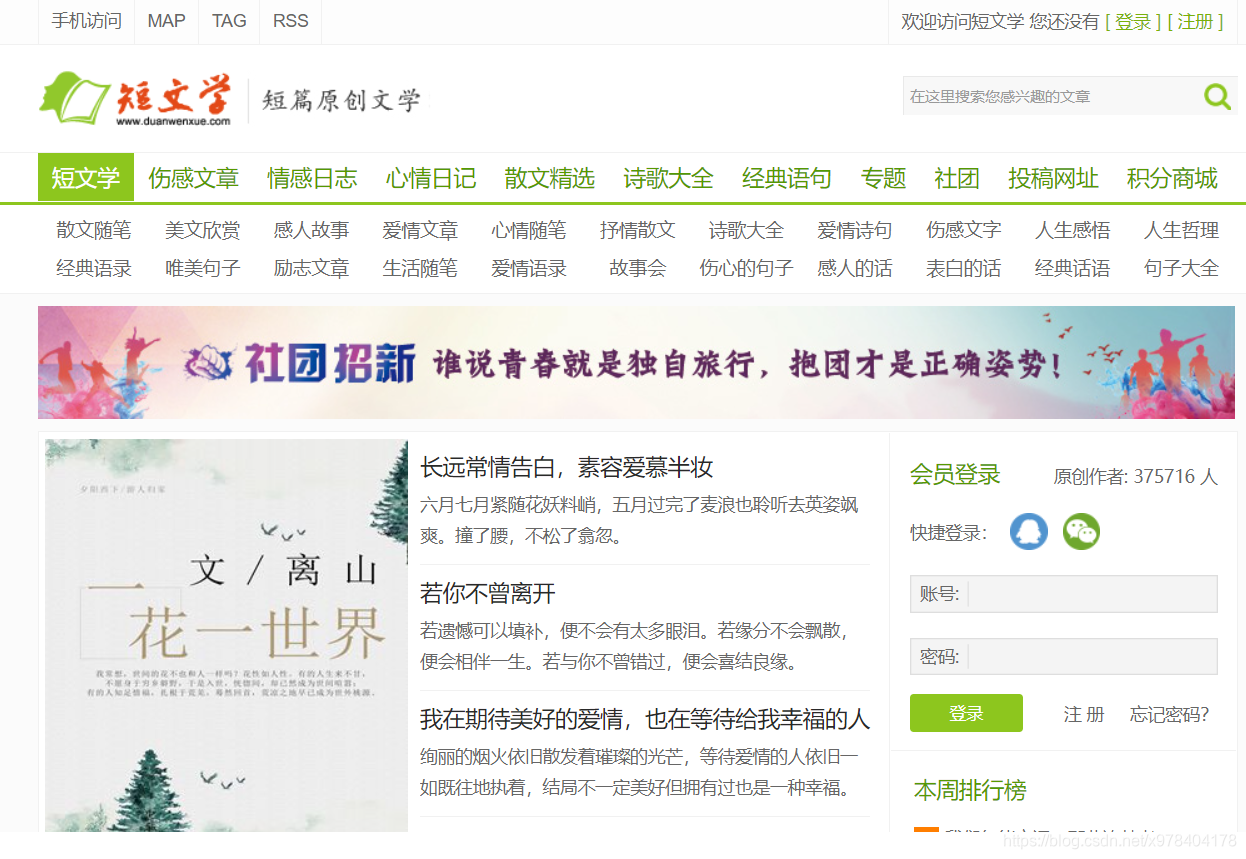Select the 短文学 main tab
This screenshot has height=859, width=1246.
86,178
